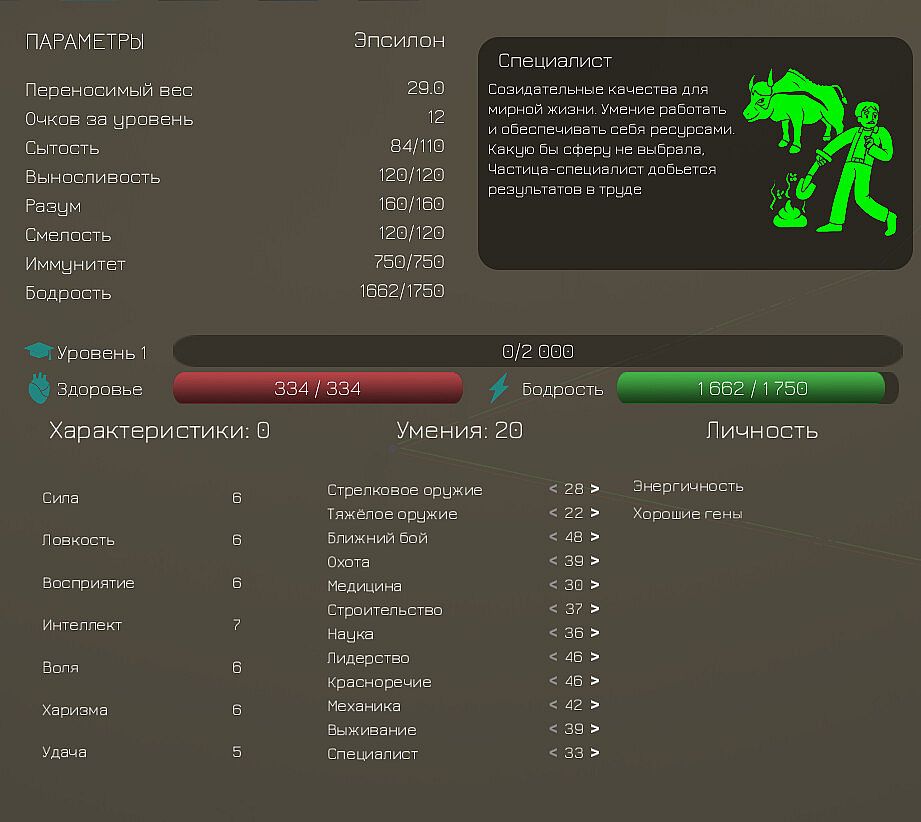Click the ПАРАМЕТРЫ section header
The width and height of the screenshot is (921, 822).
tap(85, 42)
